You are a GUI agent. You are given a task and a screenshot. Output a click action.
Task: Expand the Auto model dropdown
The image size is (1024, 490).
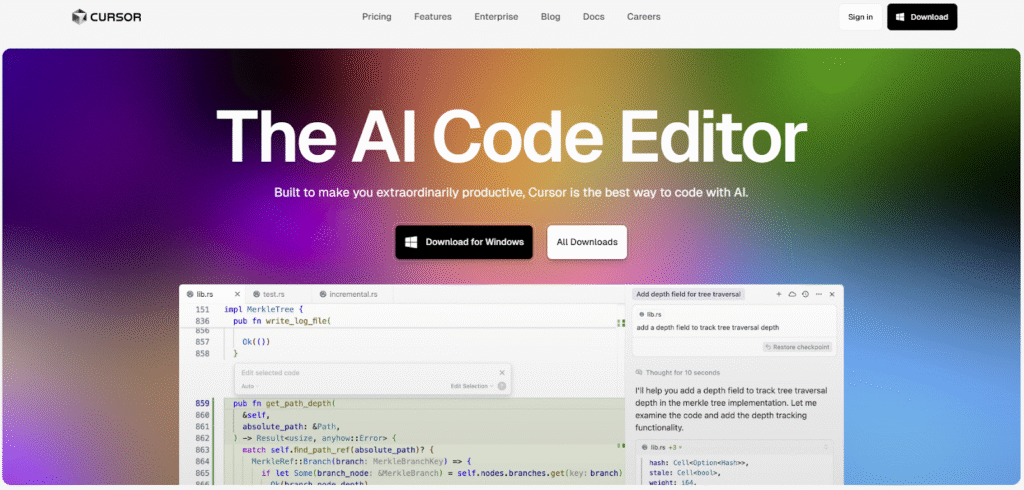(x=249, y=386)
